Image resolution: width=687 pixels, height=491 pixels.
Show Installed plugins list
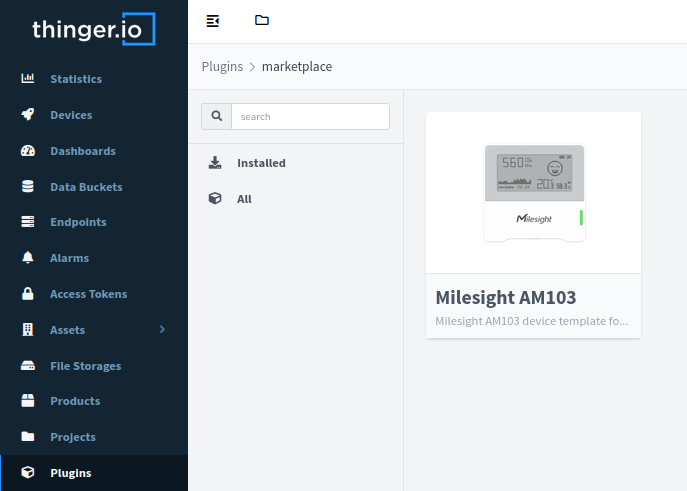(x=261, y=163)
